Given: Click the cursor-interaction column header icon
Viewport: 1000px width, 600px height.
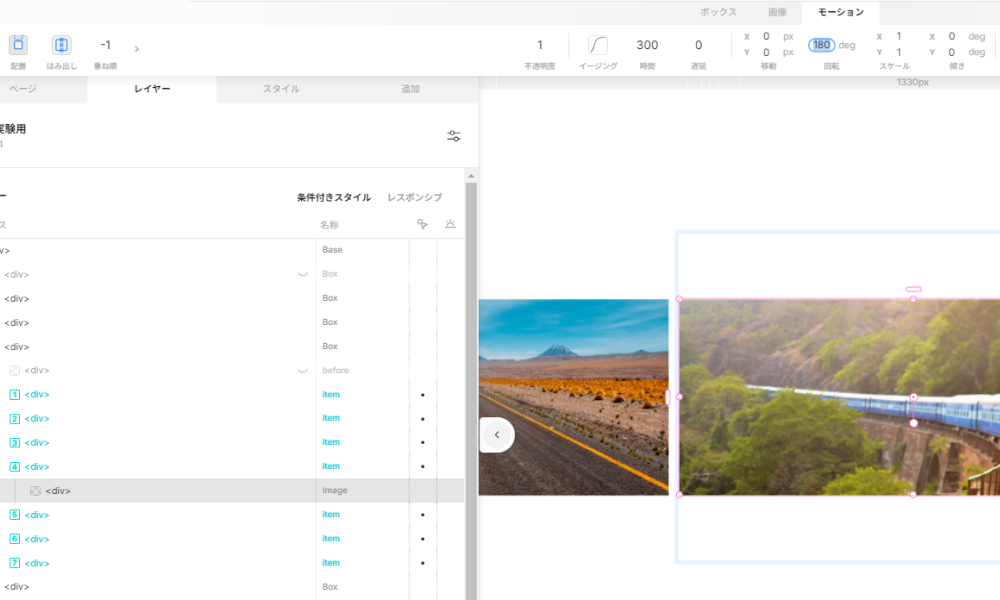Looking at the screenshot, I should [422, 224].
